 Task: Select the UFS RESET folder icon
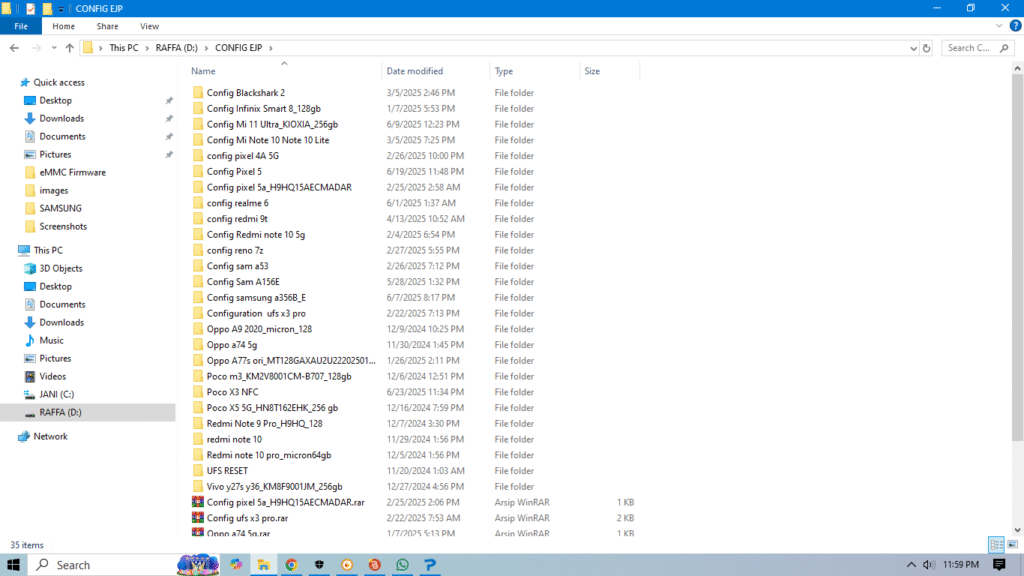(x=198, y=471)
